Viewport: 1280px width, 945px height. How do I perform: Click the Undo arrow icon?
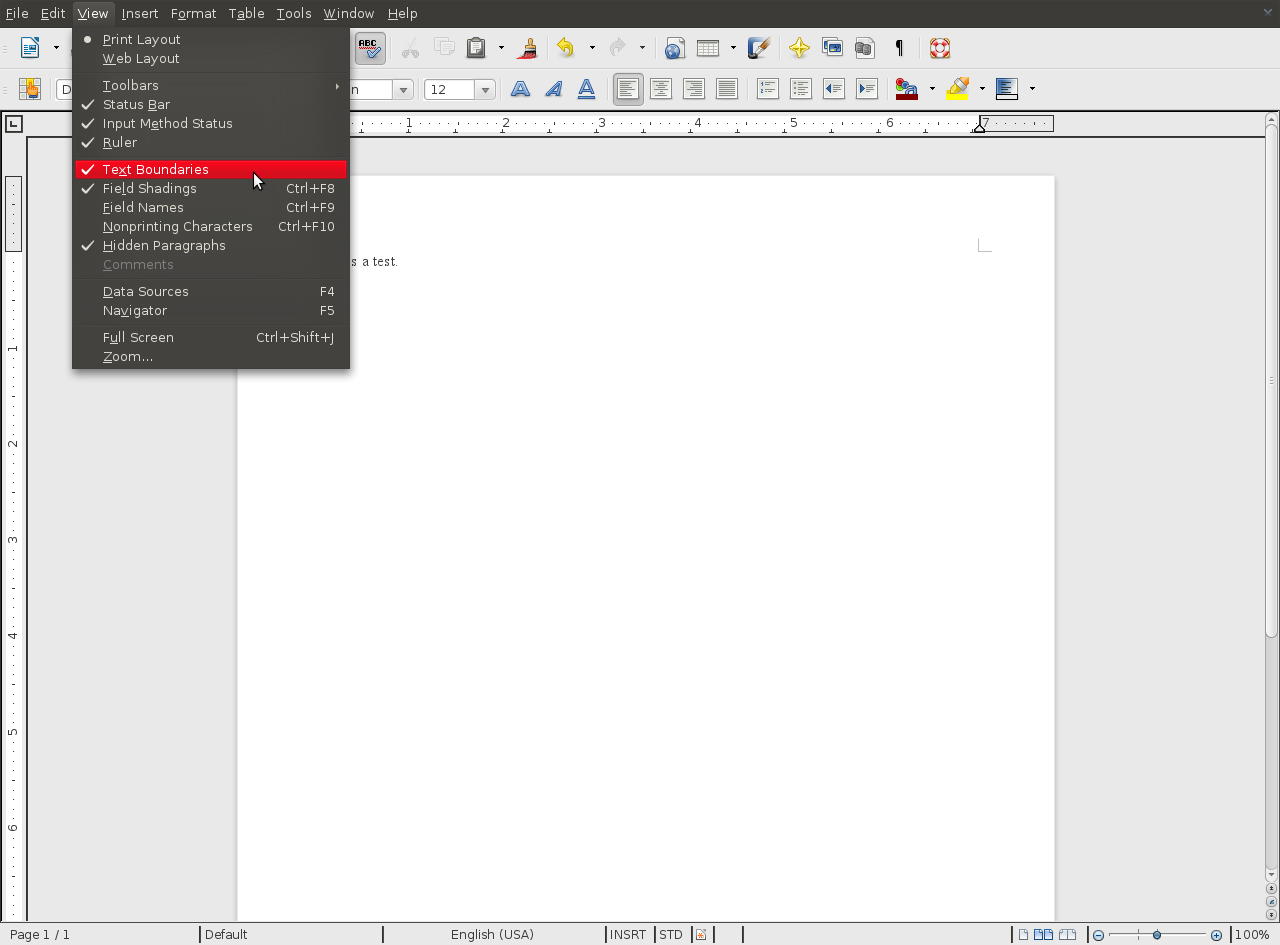[x=566, y=48]
